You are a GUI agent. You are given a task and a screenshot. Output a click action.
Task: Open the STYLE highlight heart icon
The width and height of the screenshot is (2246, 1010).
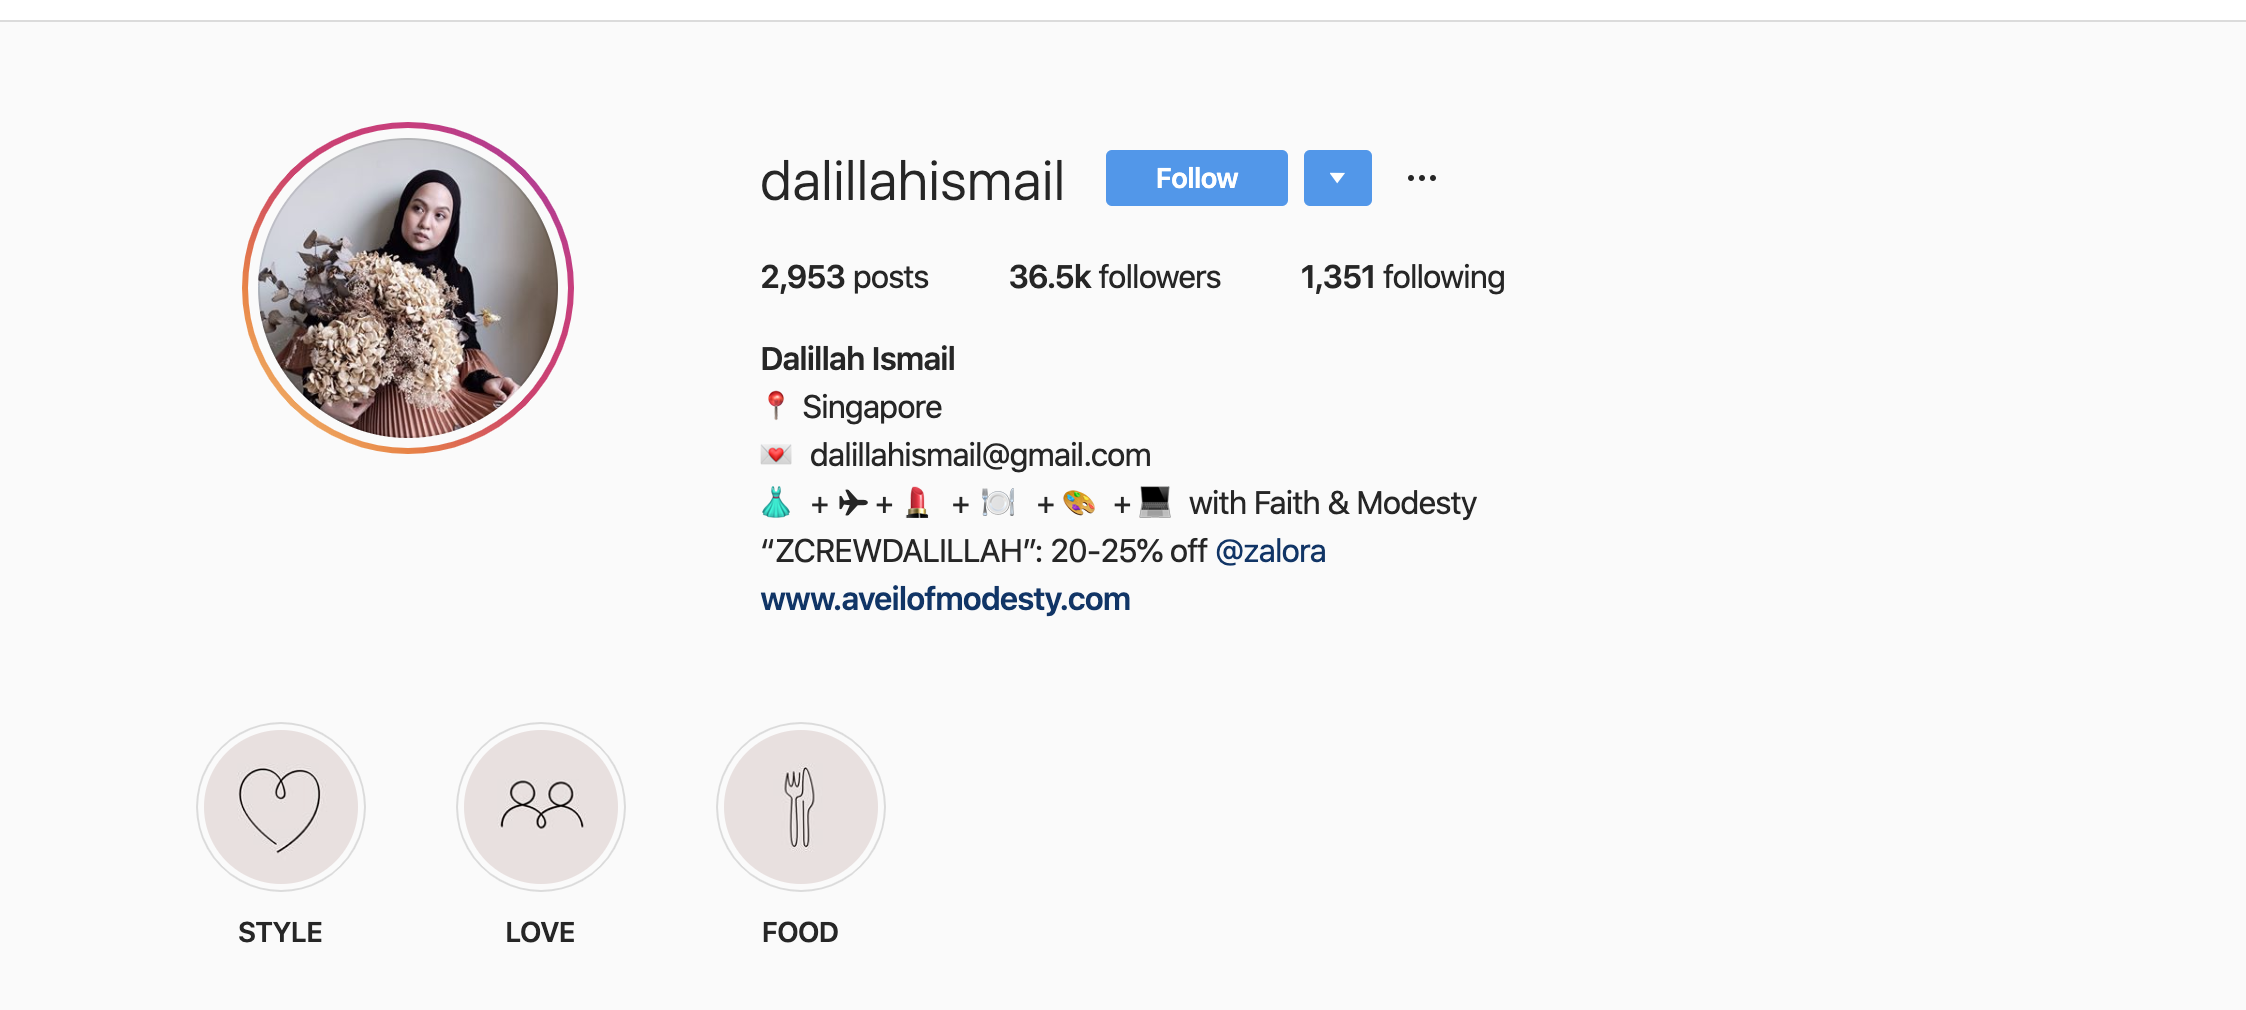[281, 807]
